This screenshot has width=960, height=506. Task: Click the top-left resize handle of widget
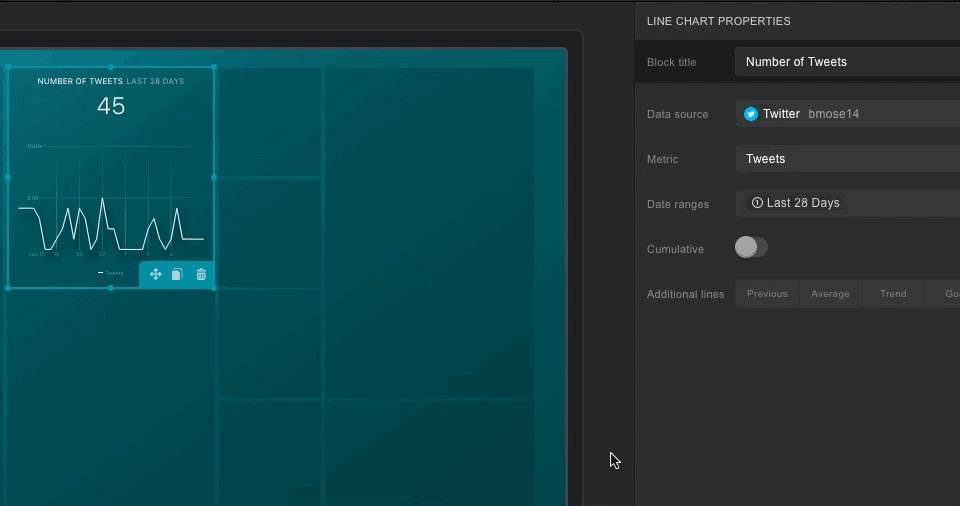coord(9,67)
